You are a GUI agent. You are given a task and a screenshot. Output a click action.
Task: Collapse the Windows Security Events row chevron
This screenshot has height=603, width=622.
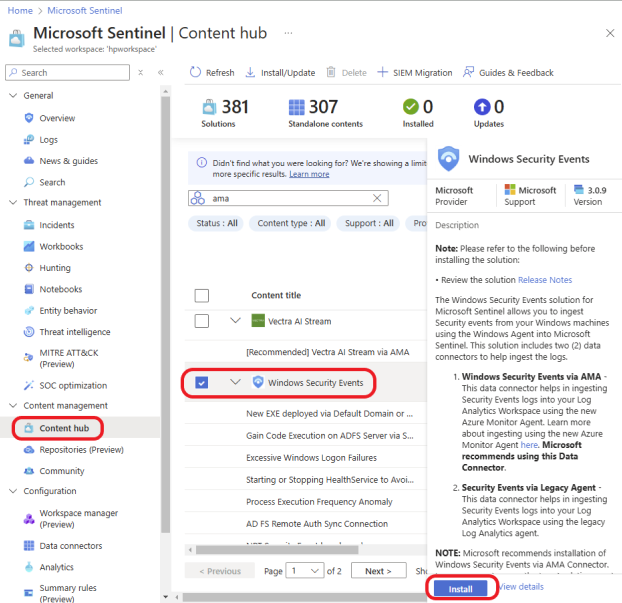point(235,382)
